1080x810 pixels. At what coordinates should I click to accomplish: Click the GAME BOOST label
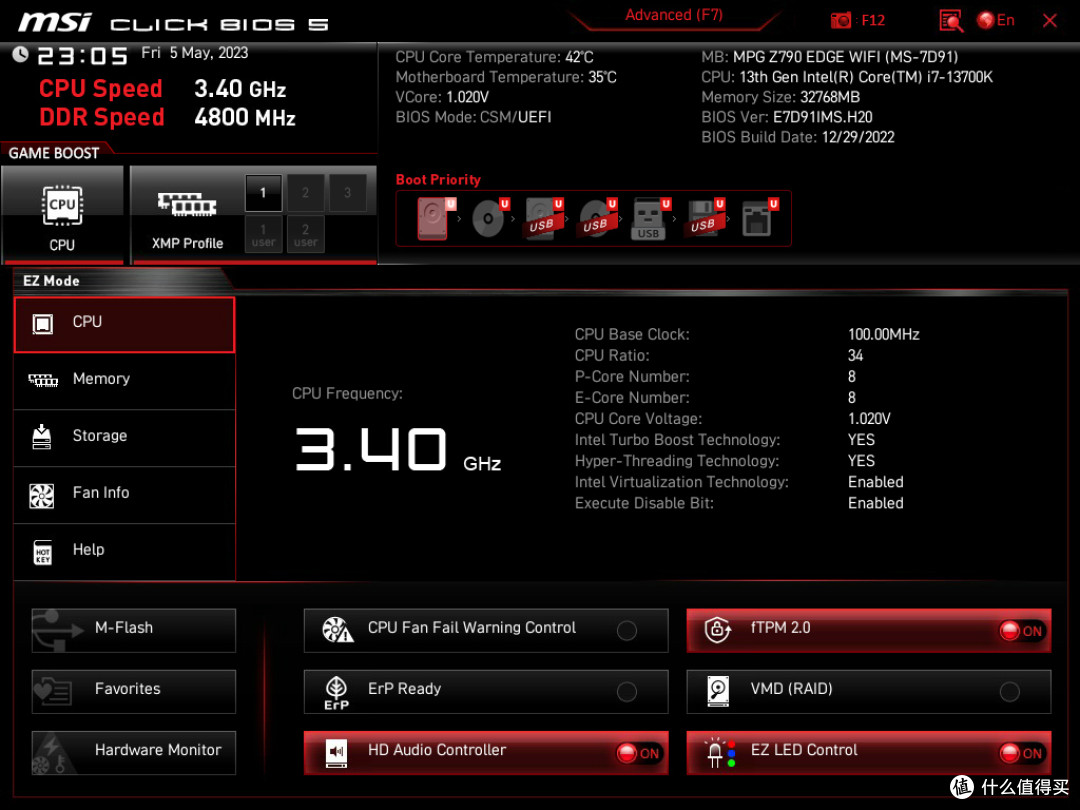click(x=54, y=153)
